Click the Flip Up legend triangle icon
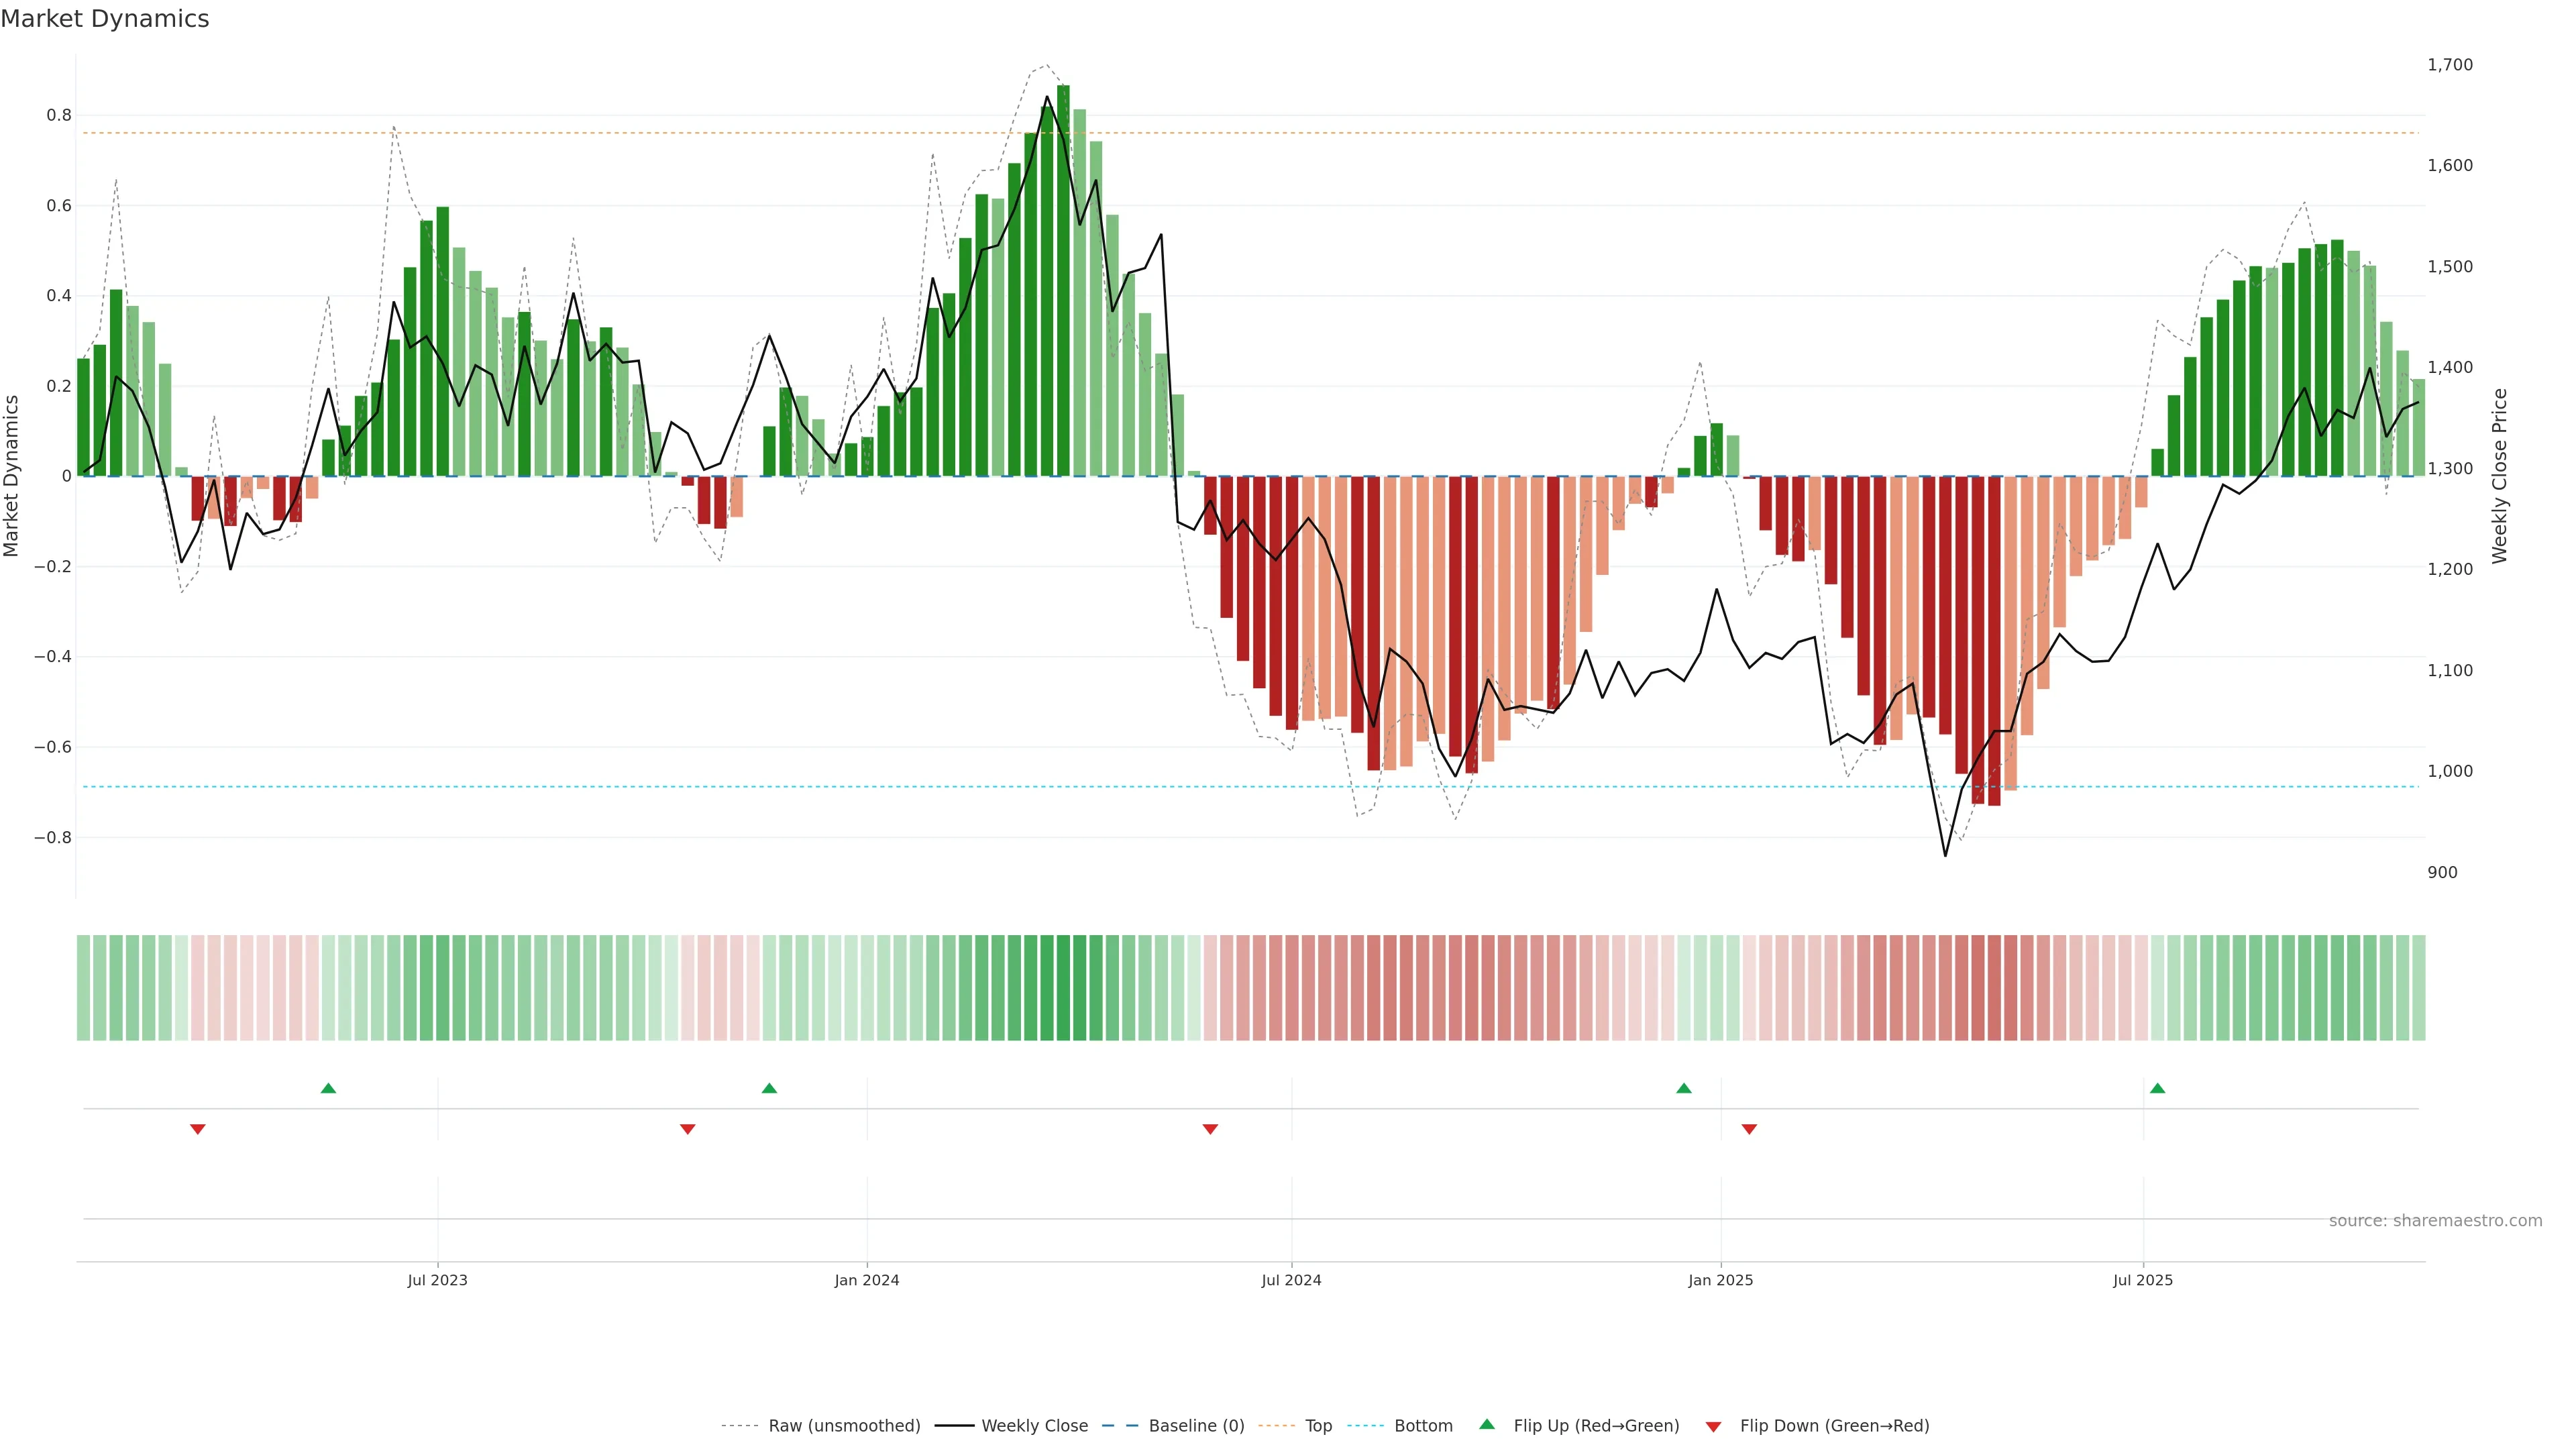Image resolution: width=2576 pixels, height=1449 pixels. [1487, 1424]
